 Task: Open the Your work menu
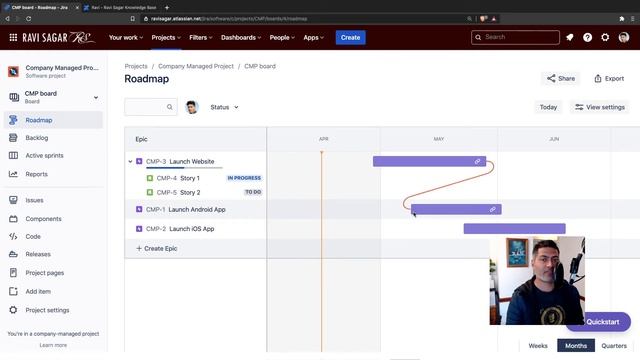click(x=126, y=38)
